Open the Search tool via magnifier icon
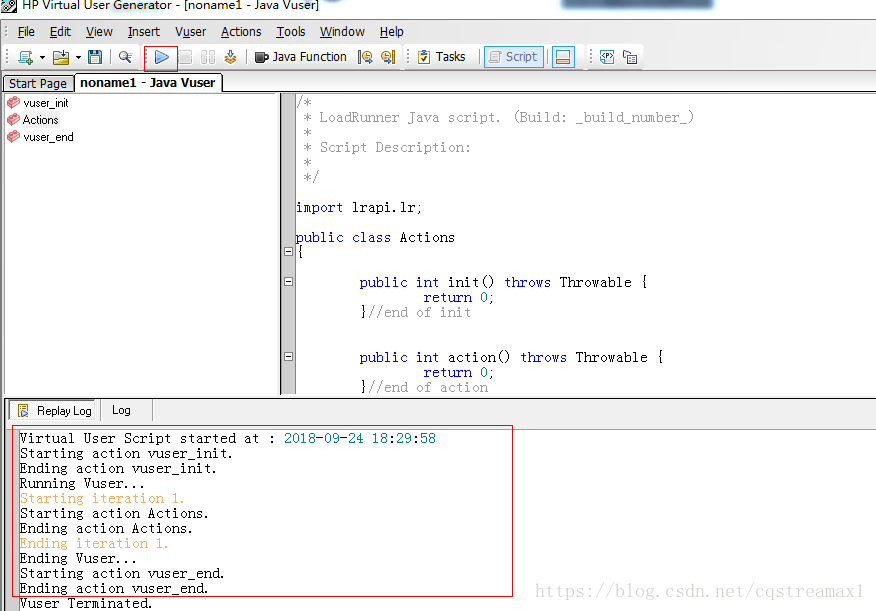 click(125, 57)
